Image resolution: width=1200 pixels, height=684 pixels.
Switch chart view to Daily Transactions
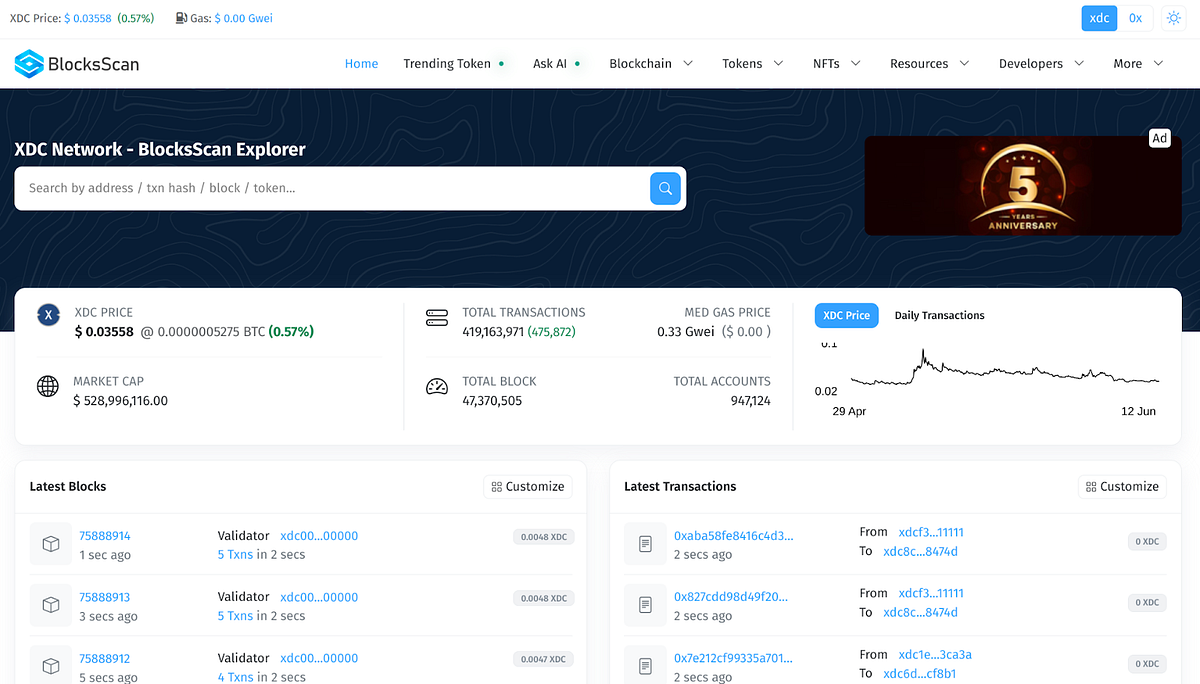tap(939, 315)
